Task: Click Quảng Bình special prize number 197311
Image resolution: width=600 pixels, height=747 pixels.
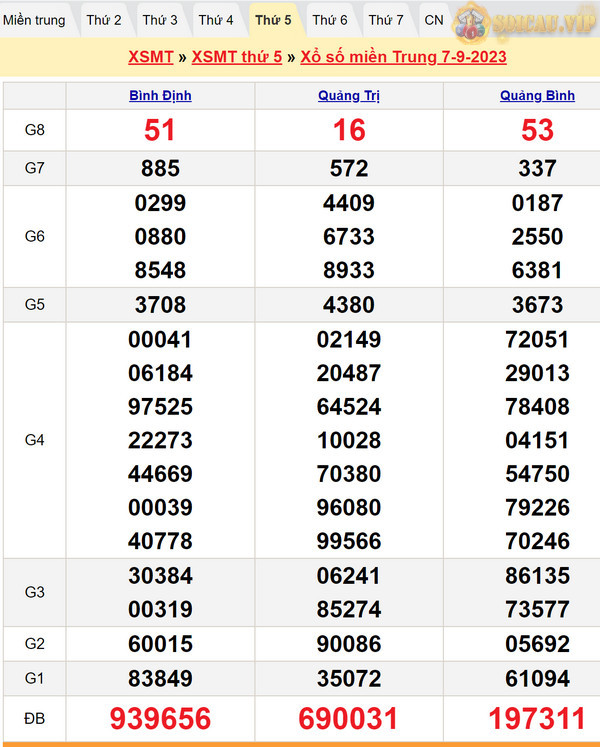Action: pyautogui.click(x=538, y=718)
